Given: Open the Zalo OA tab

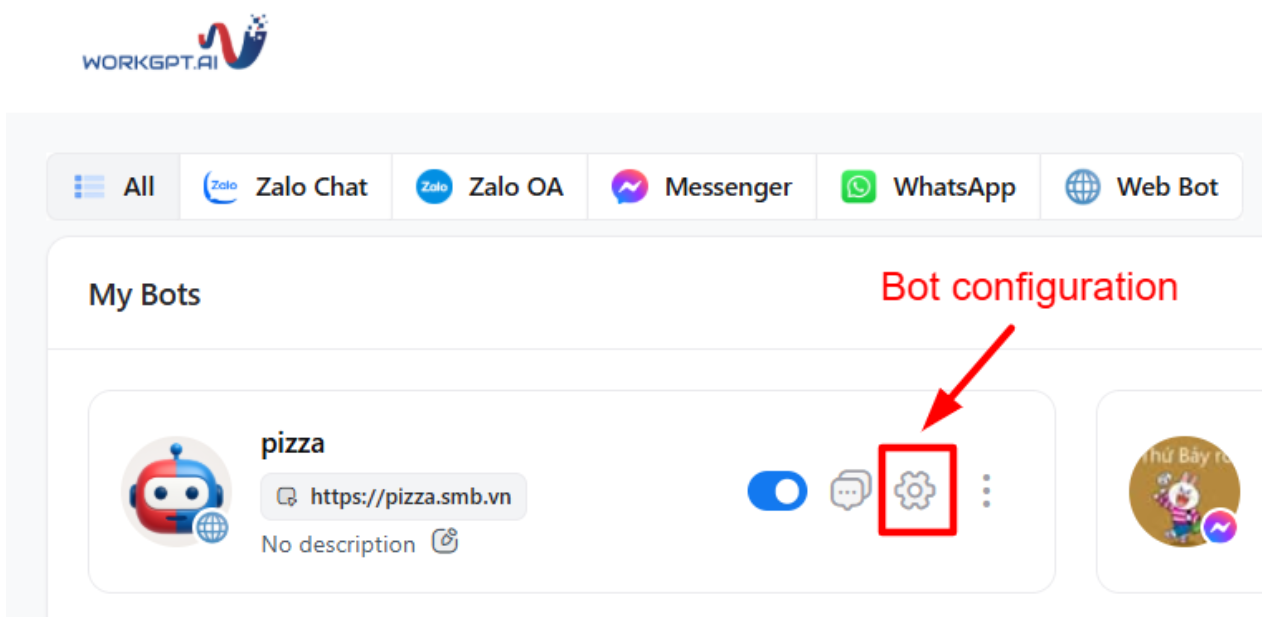Looking at the screenshot, I should [490, 187].
